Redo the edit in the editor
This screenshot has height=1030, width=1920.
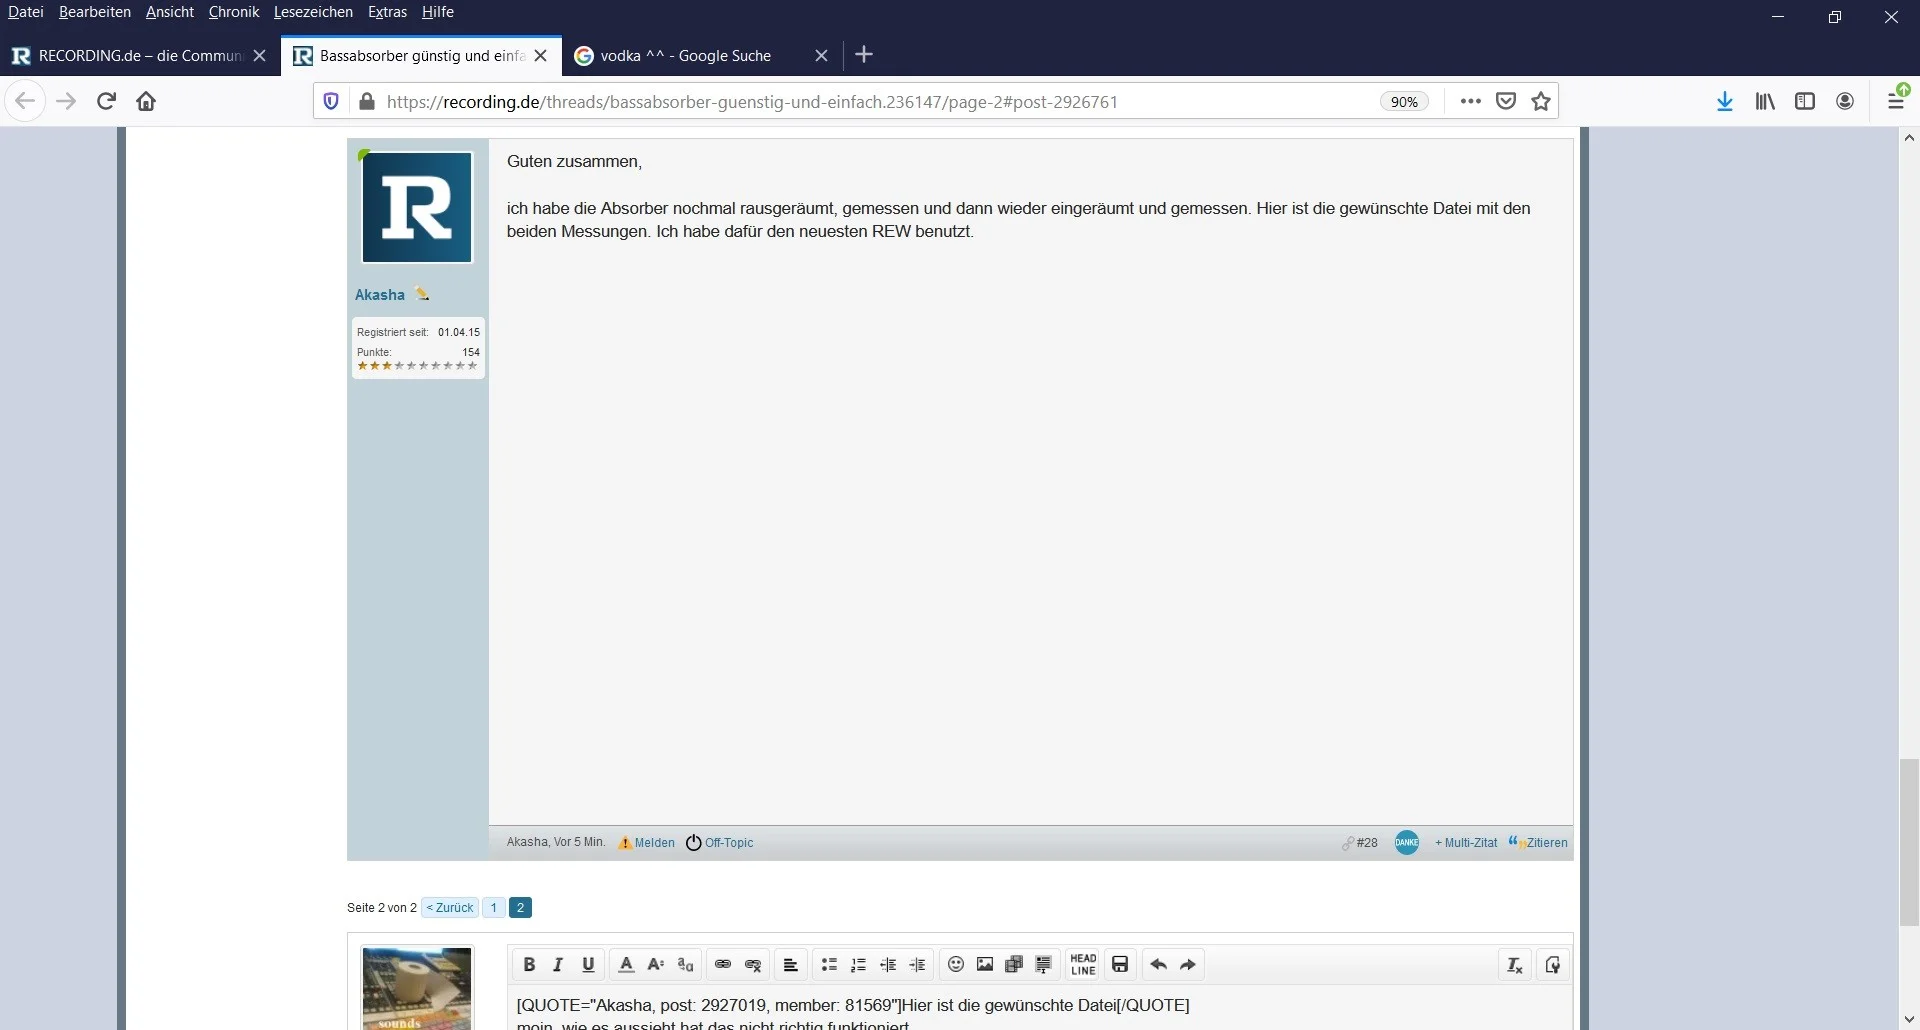pos(1188,965)
